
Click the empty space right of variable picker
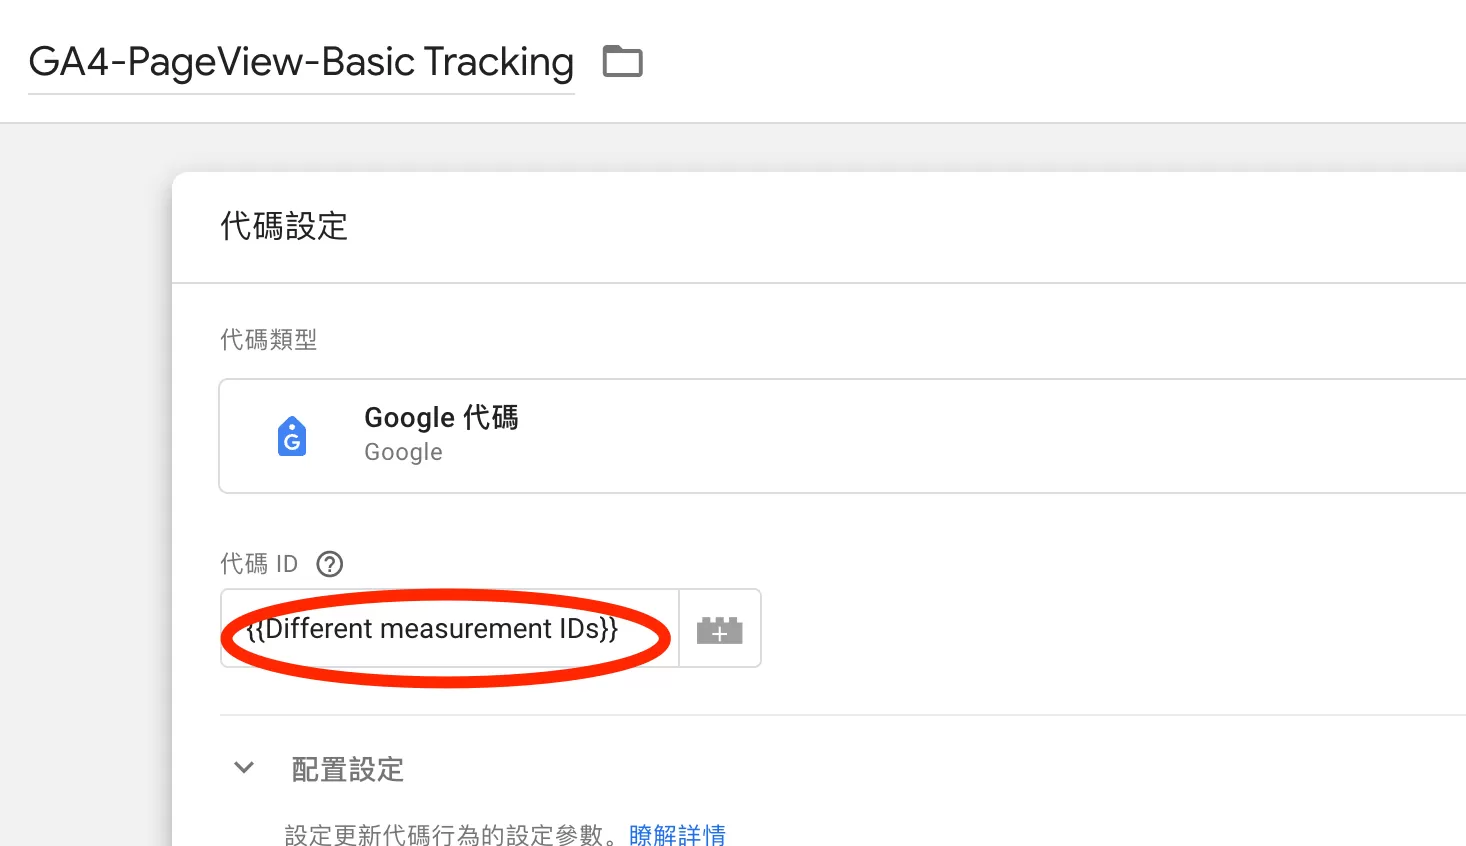click(1110, 628)
